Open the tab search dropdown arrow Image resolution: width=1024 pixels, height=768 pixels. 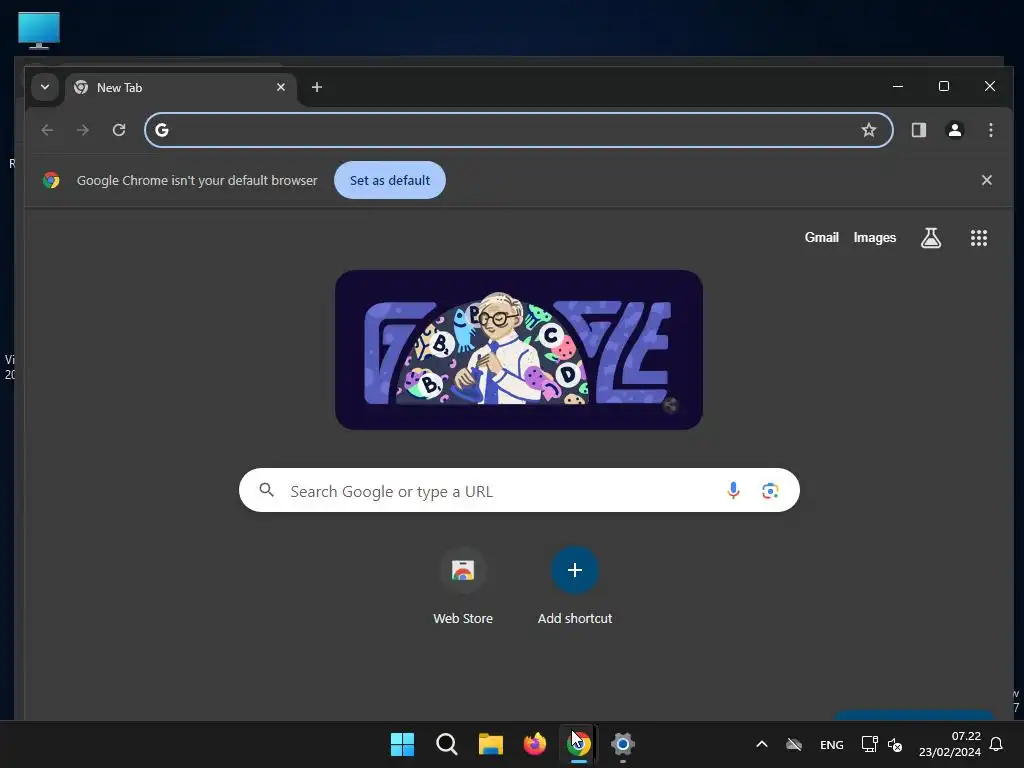(44, 87)
